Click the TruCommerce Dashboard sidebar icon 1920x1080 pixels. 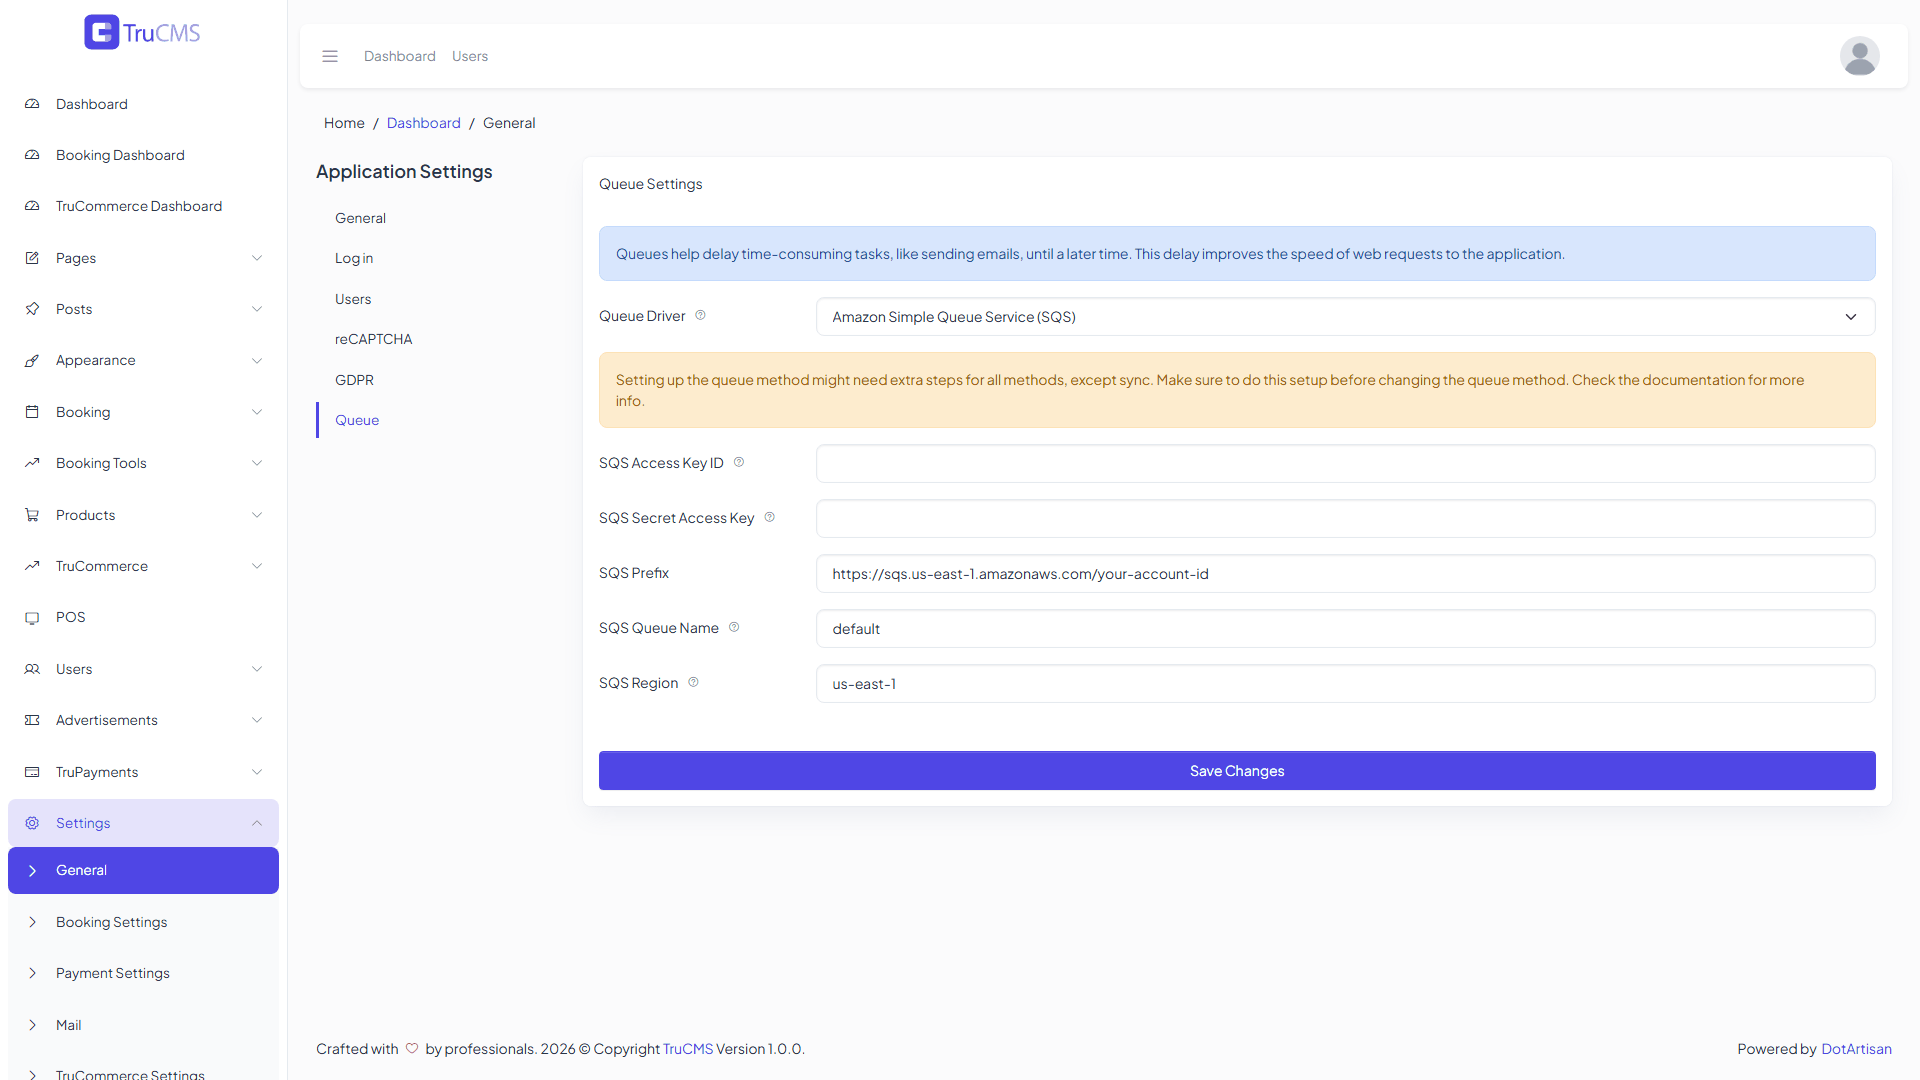tap(32, 206)
